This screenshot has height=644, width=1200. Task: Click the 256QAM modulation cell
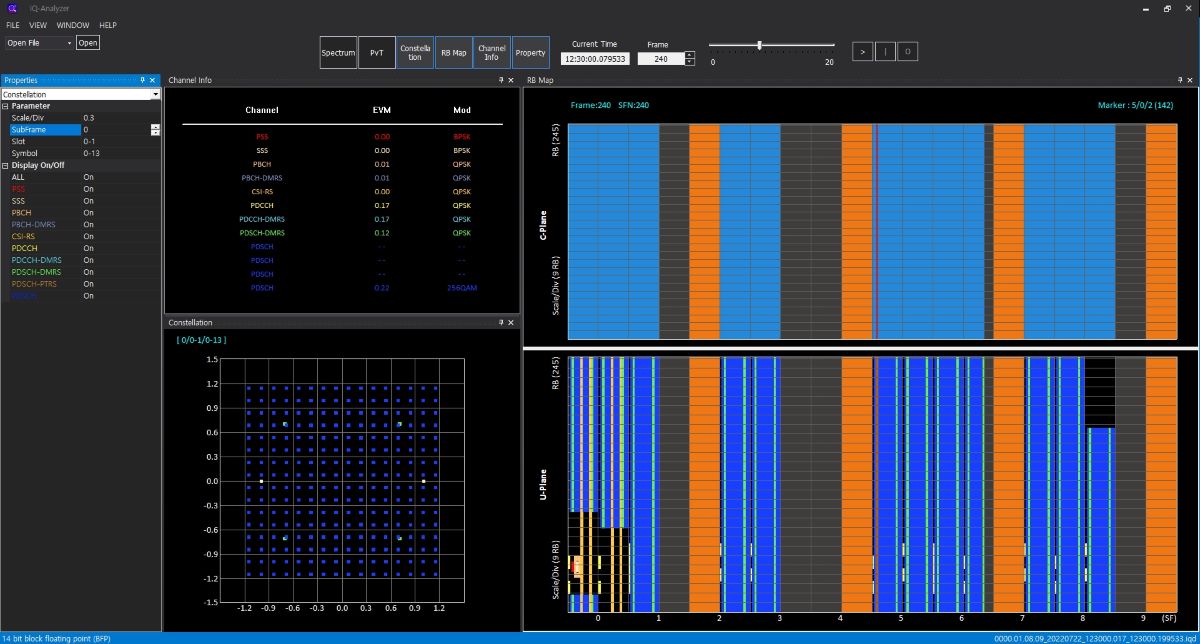click(x=461, y=288)
